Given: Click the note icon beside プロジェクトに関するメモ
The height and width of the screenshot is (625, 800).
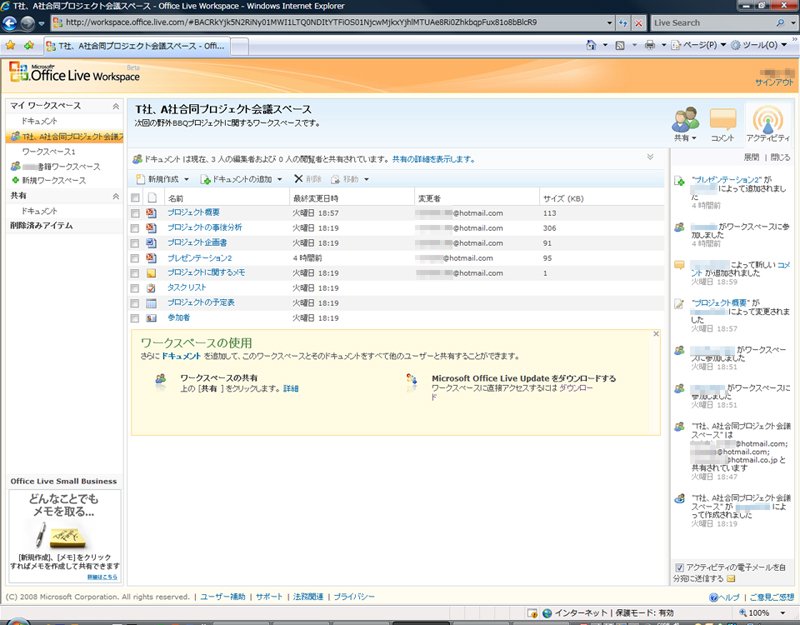Looking at the screenshot, I should coord(151,273).
